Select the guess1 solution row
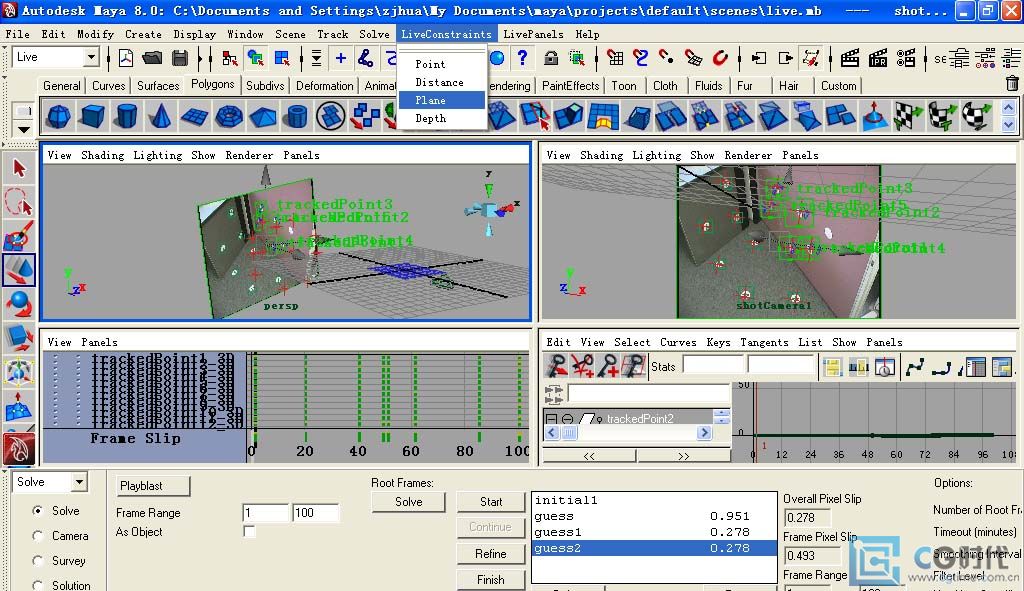This screenshot has height=591, width=1024. (654, 532)
